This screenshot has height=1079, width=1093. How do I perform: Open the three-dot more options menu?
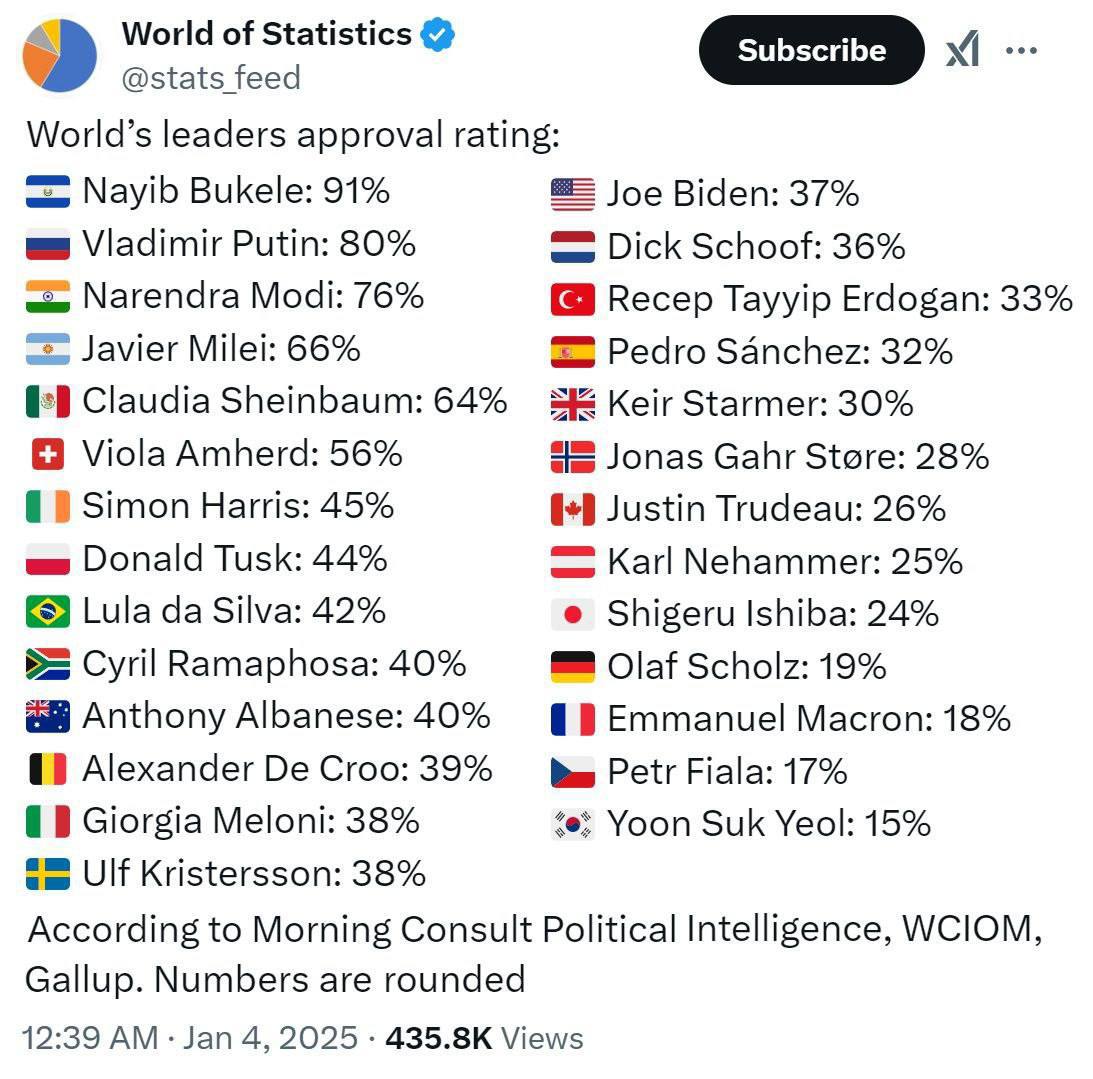pos(1020,50)
